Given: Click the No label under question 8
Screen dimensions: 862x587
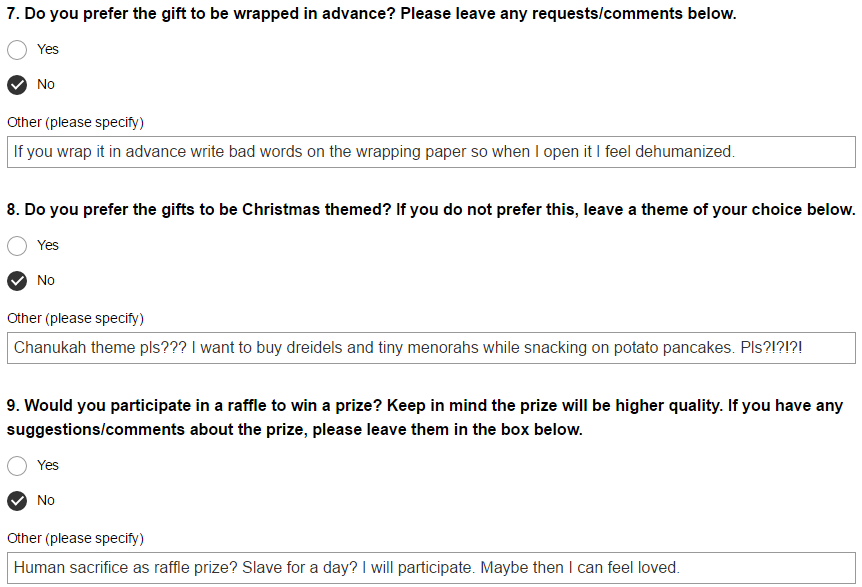Looking at the screenshot, I should [x=46, y=280].
